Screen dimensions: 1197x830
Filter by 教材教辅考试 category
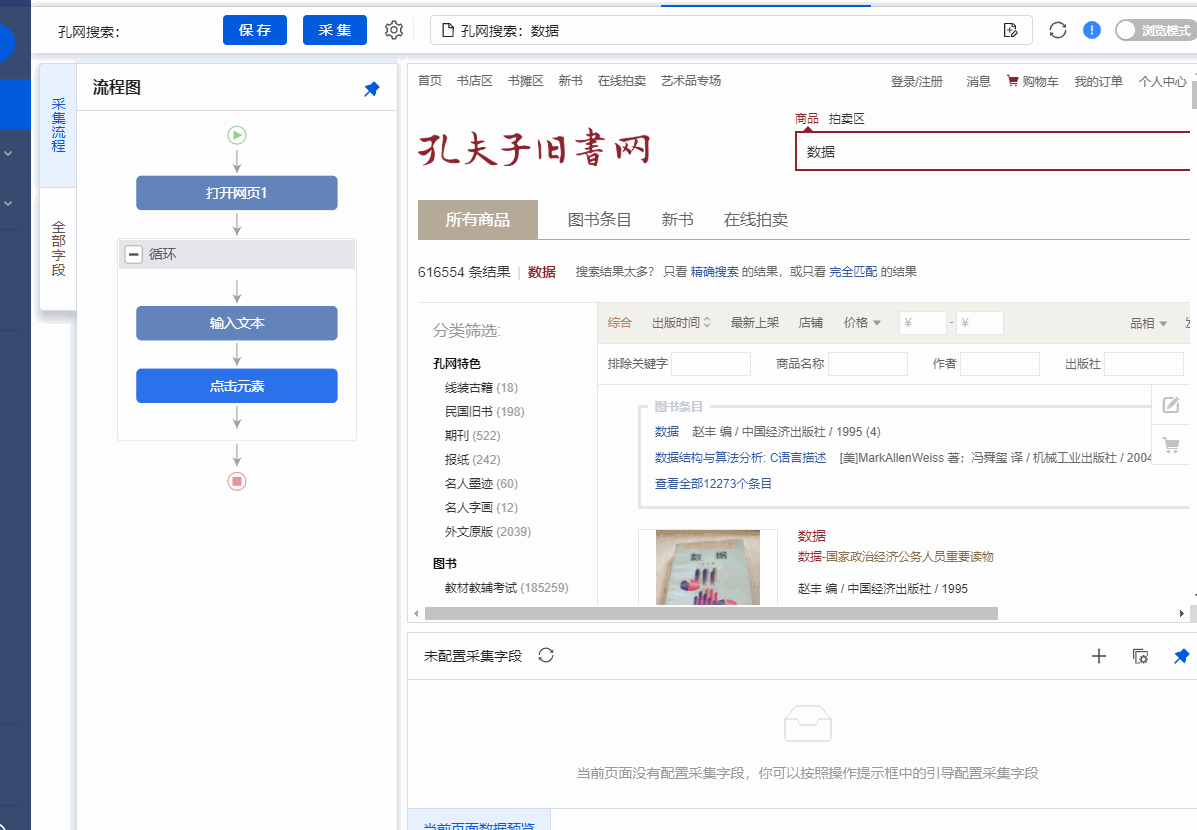[x=506, y=587]
